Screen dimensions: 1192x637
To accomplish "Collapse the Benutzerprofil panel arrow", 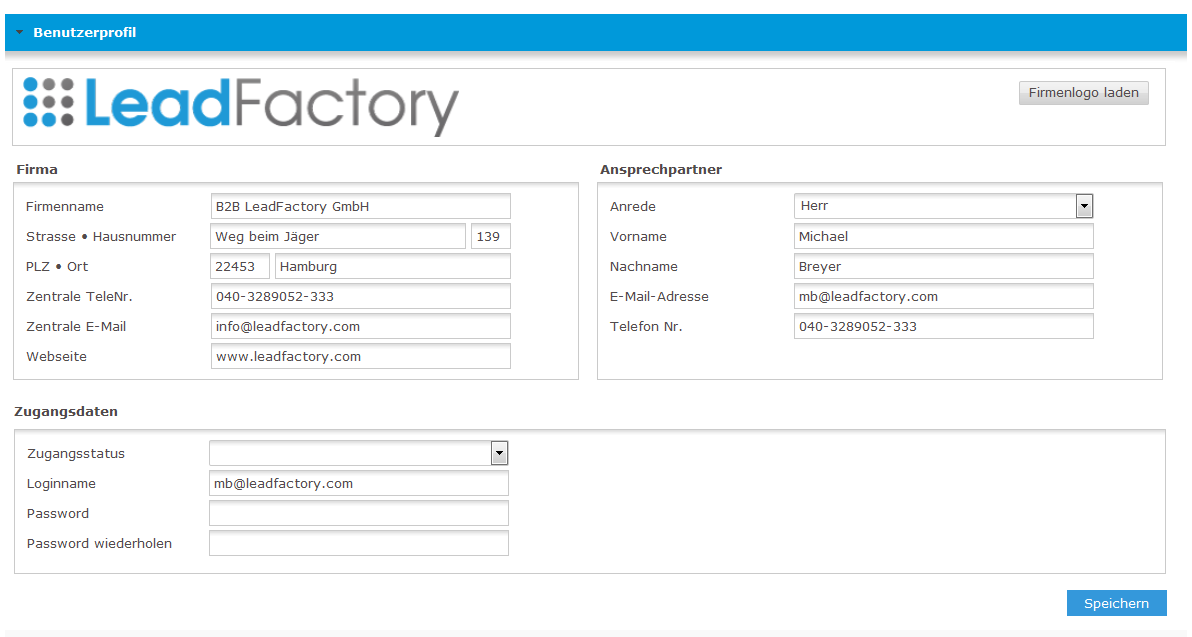I will pyautogui.click(x=20, y=33).
